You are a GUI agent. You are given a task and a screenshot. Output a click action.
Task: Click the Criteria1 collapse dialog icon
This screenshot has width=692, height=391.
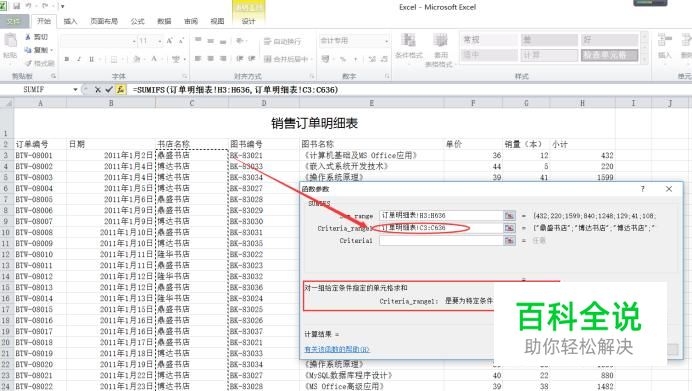(x=509, y=241)
